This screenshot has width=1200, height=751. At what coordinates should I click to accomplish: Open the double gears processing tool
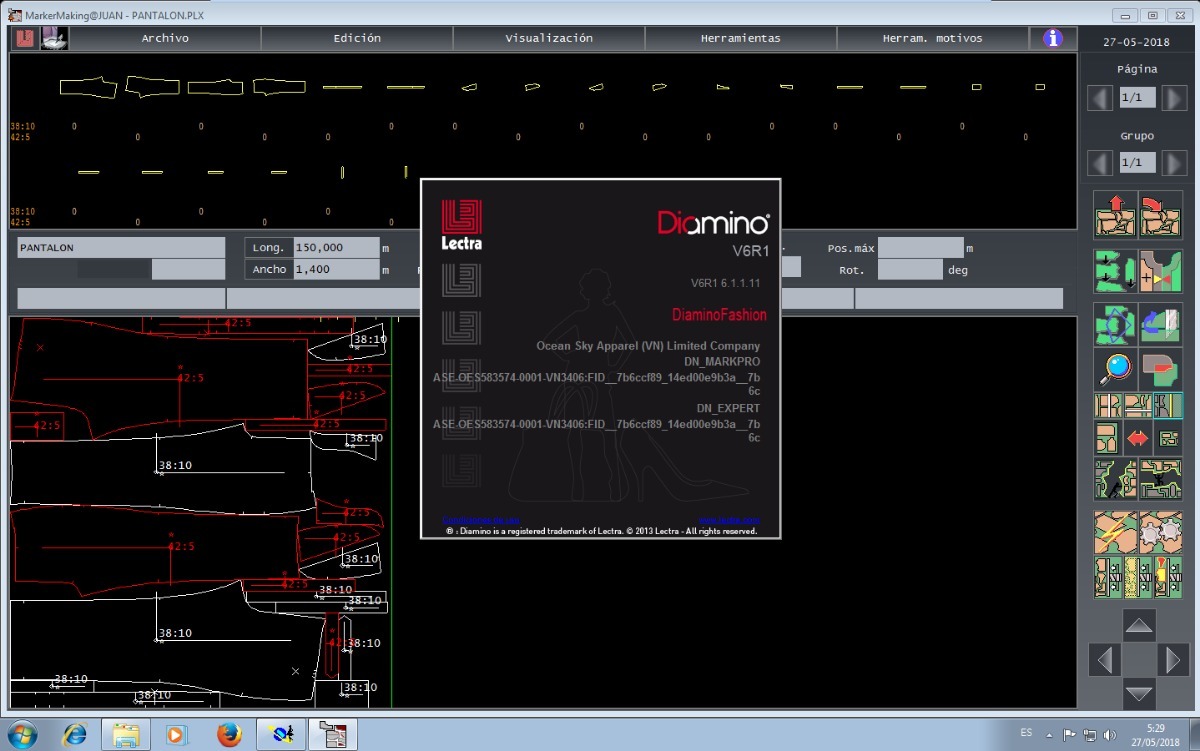pos(1160,533)
